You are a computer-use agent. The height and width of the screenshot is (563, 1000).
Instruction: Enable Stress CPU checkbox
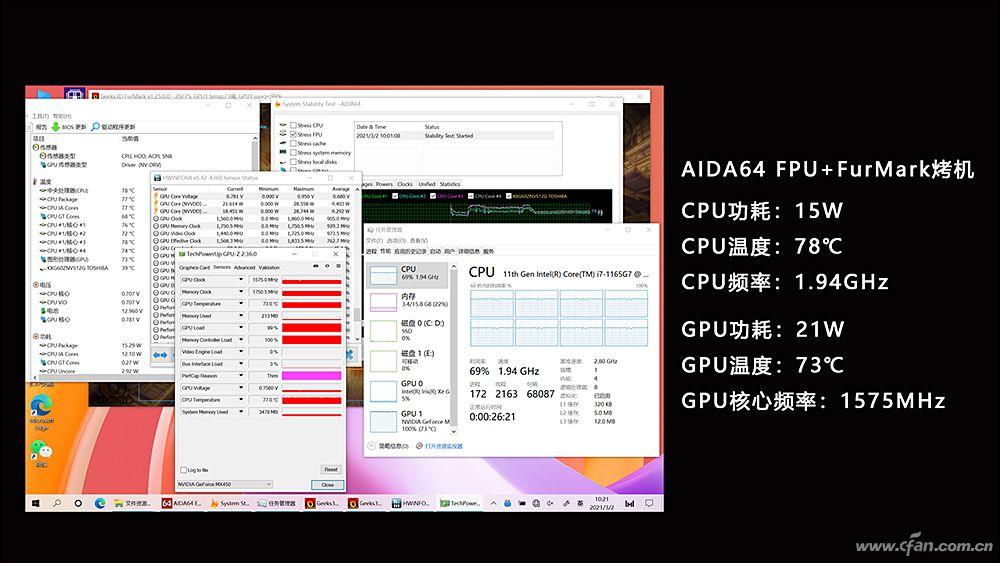point(293,126)
